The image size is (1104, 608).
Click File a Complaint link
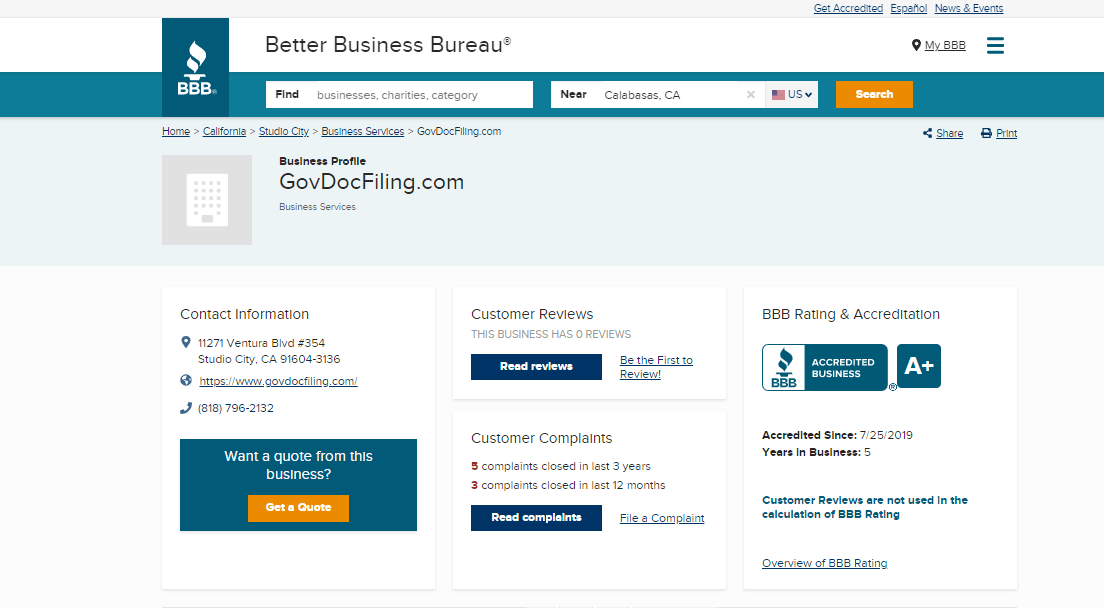662,518
